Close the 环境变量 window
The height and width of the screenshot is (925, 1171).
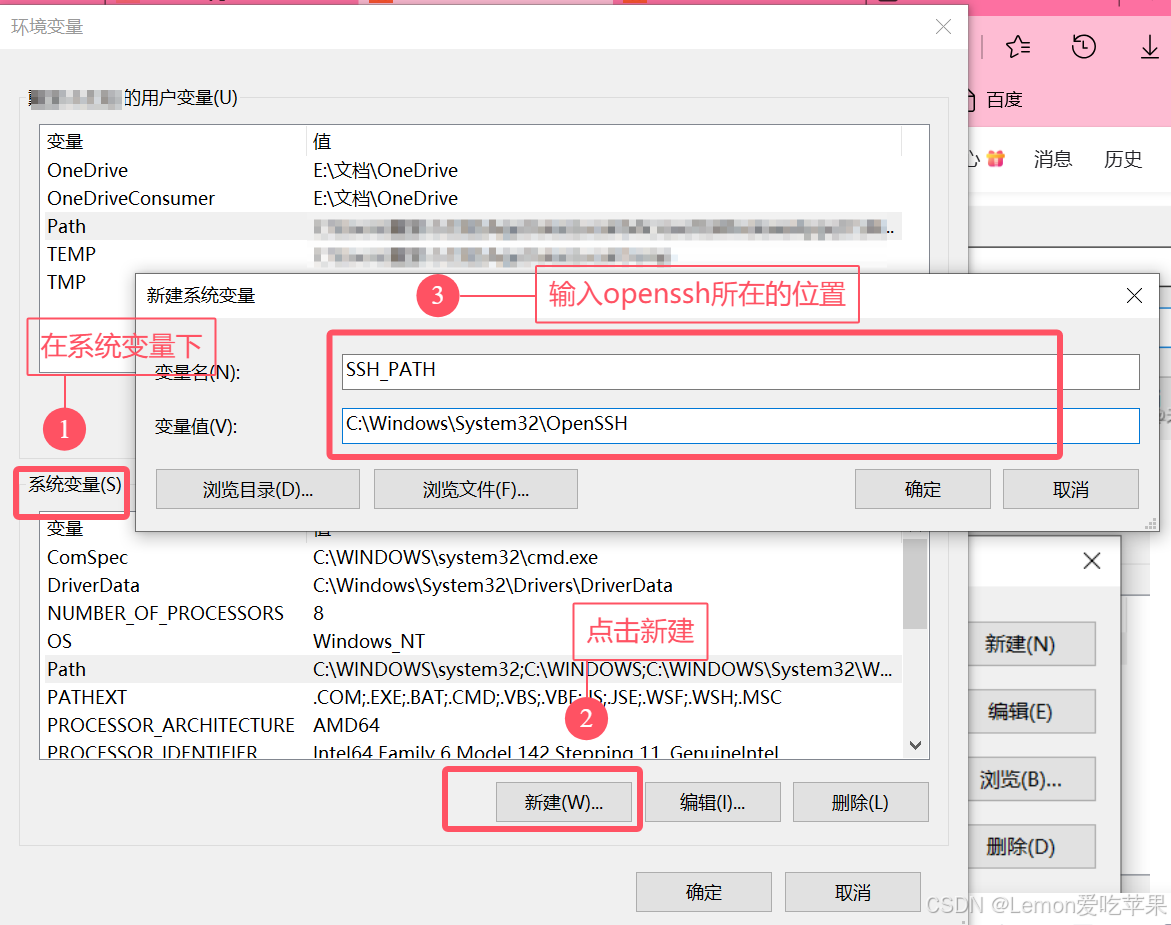[x=943, y=27]
